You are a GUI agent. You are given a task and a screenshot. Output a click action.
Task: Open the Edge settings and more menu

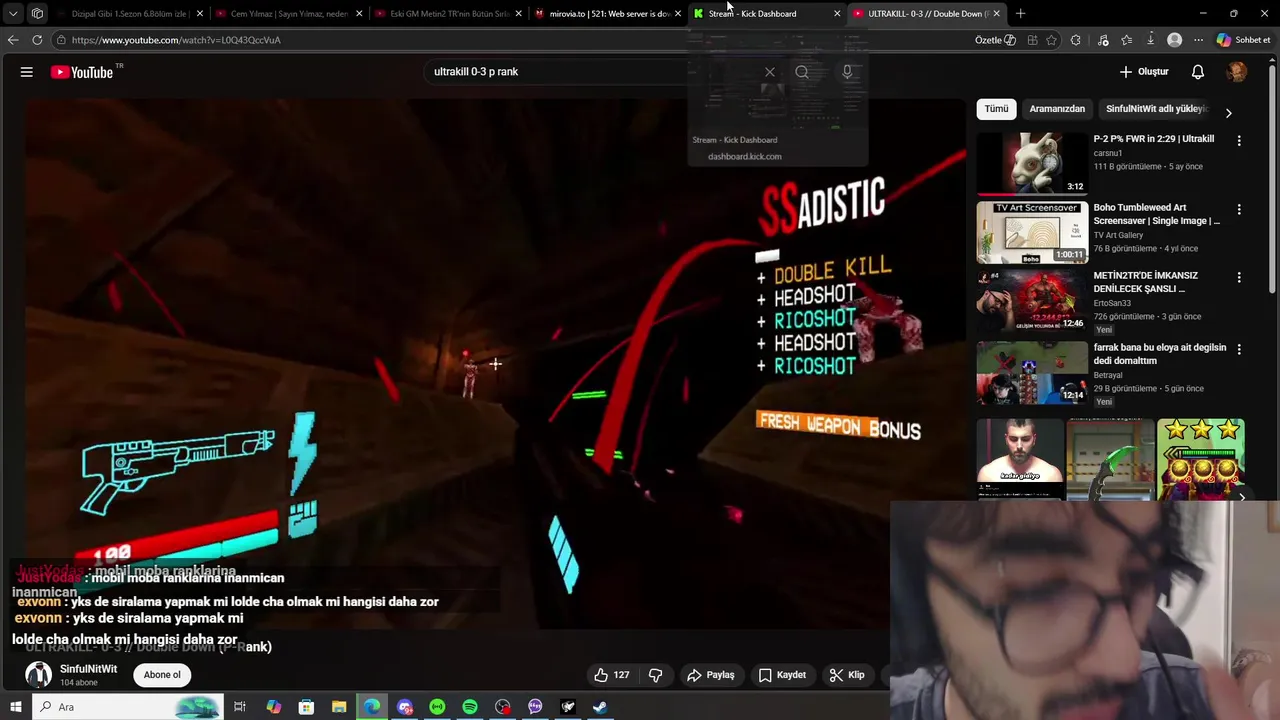click(1198, 40)
